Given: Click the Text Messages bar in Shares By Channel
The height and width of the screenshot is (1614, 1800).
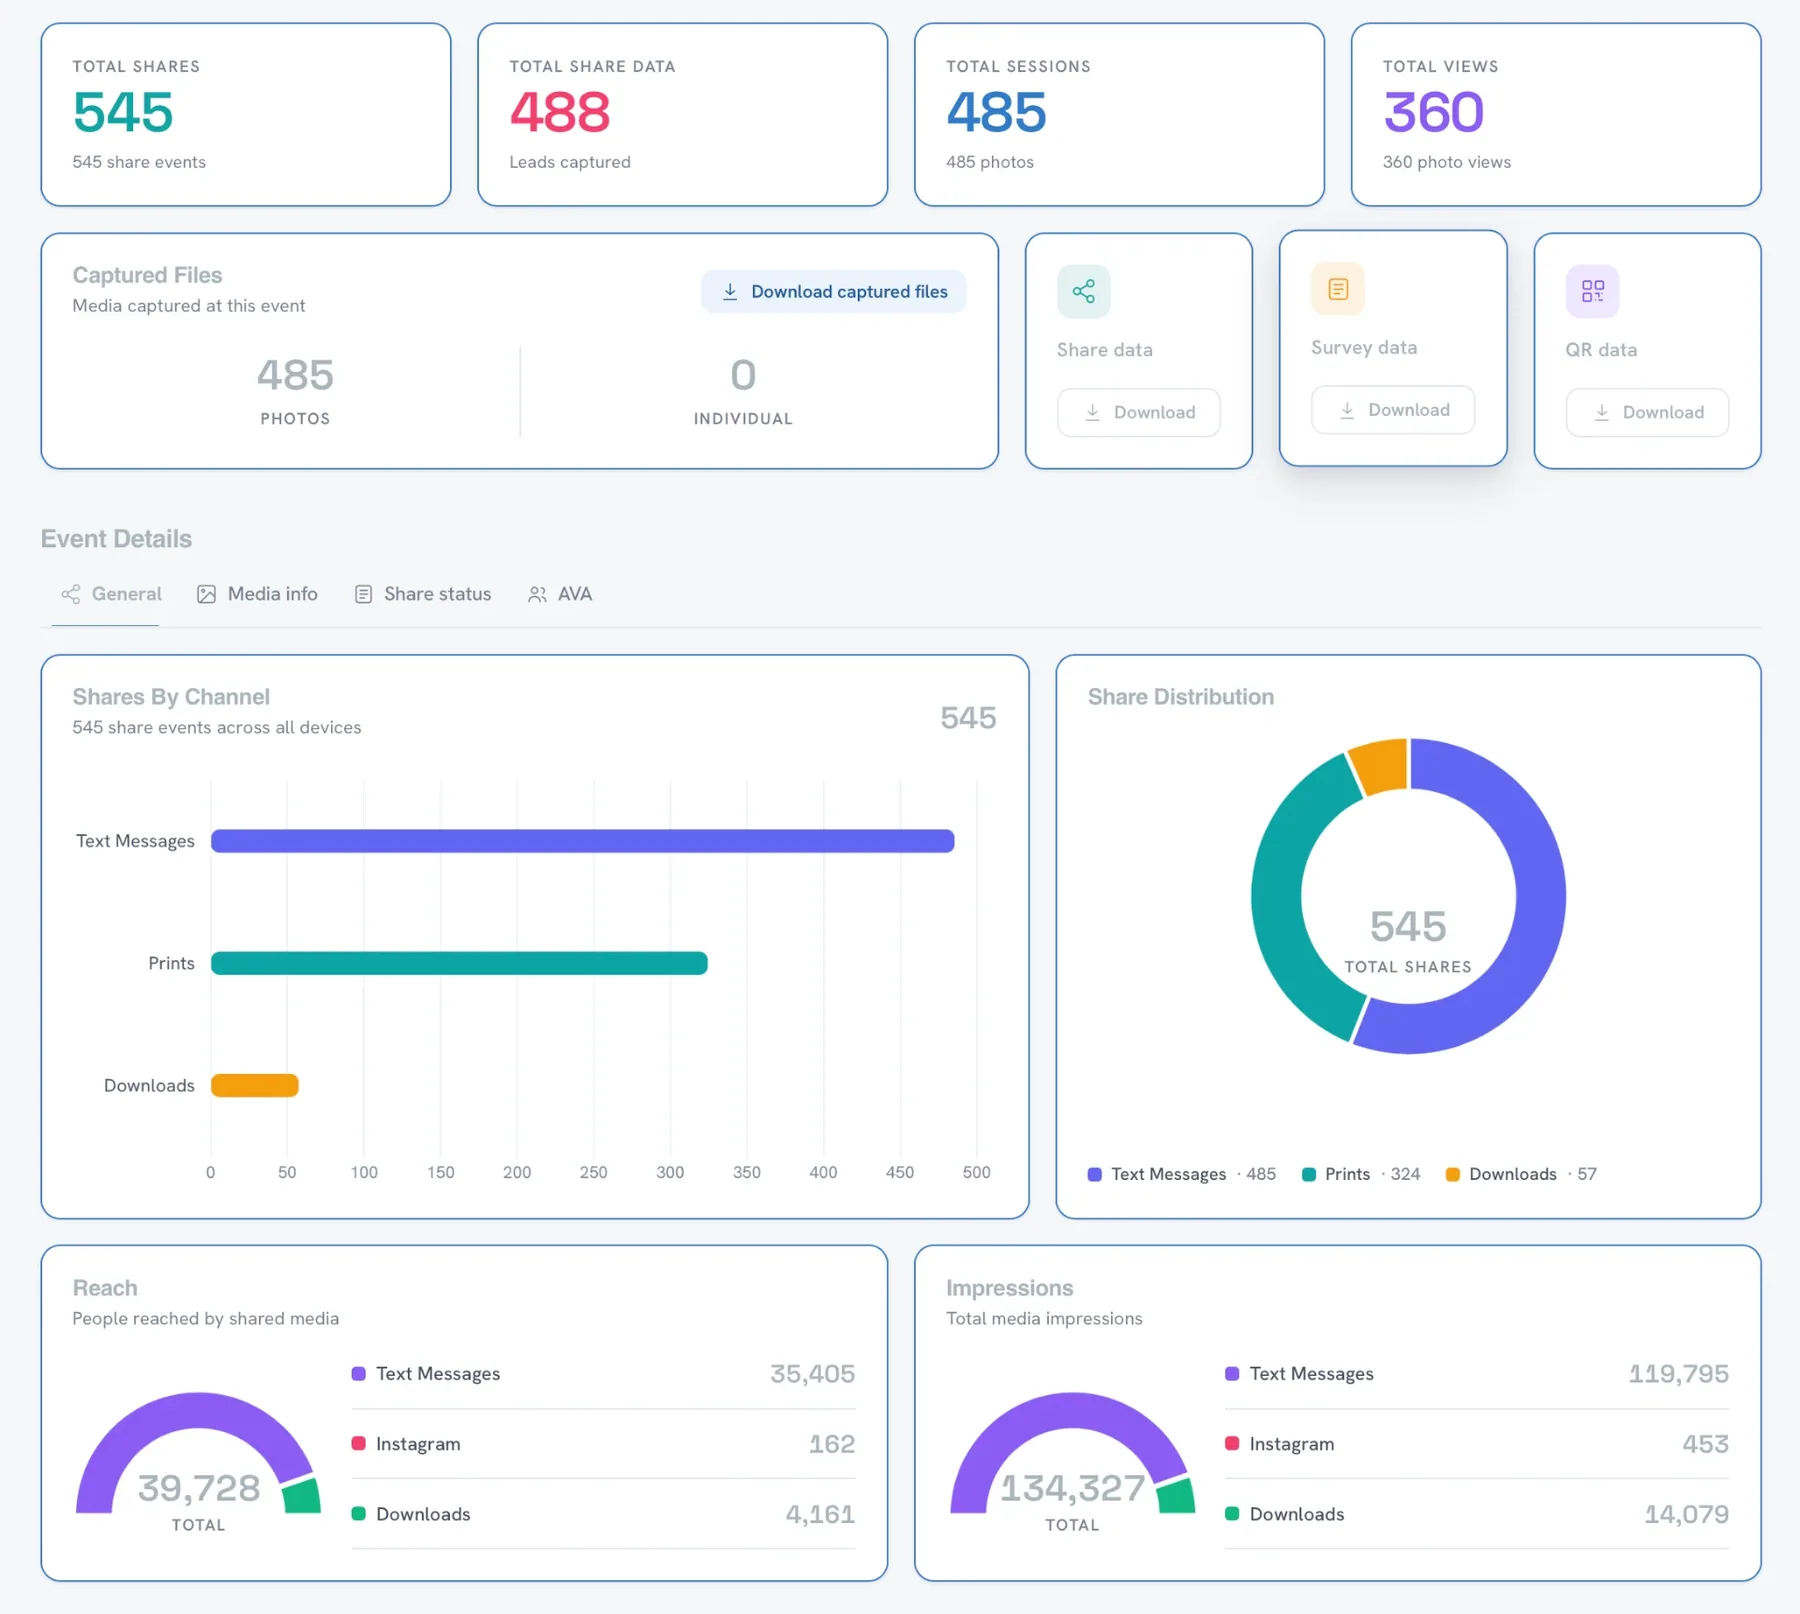Looking at the screenshot, I should point(583,841).
